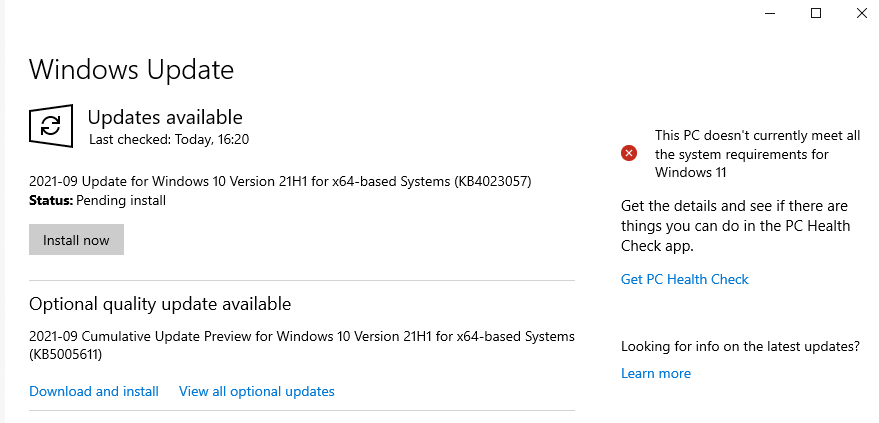Click Looking for info on latest updates text
The height and width of the screenshot is (423, 879).
tap(740, 346)
